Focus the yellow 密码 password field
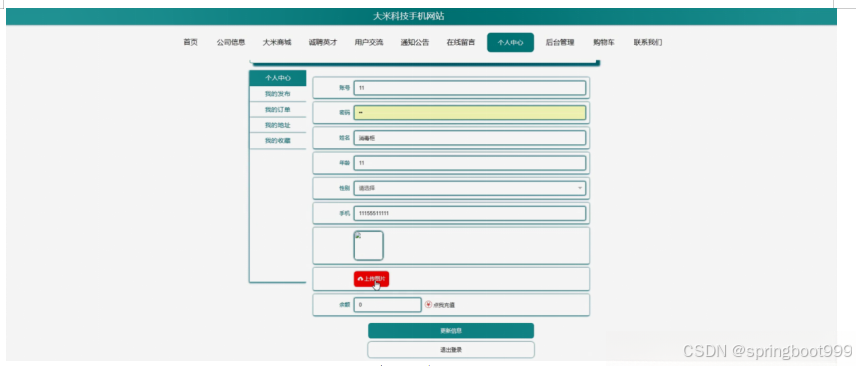Viewport: 856px width, 366px height. tap(469, 113)
